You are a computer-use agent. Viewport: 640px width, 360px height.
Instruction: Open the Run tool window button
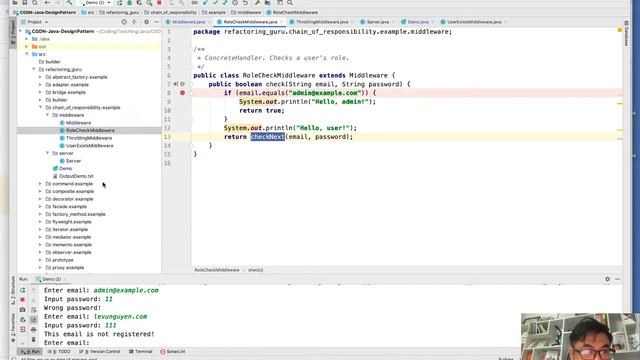[x=31, y=351]
